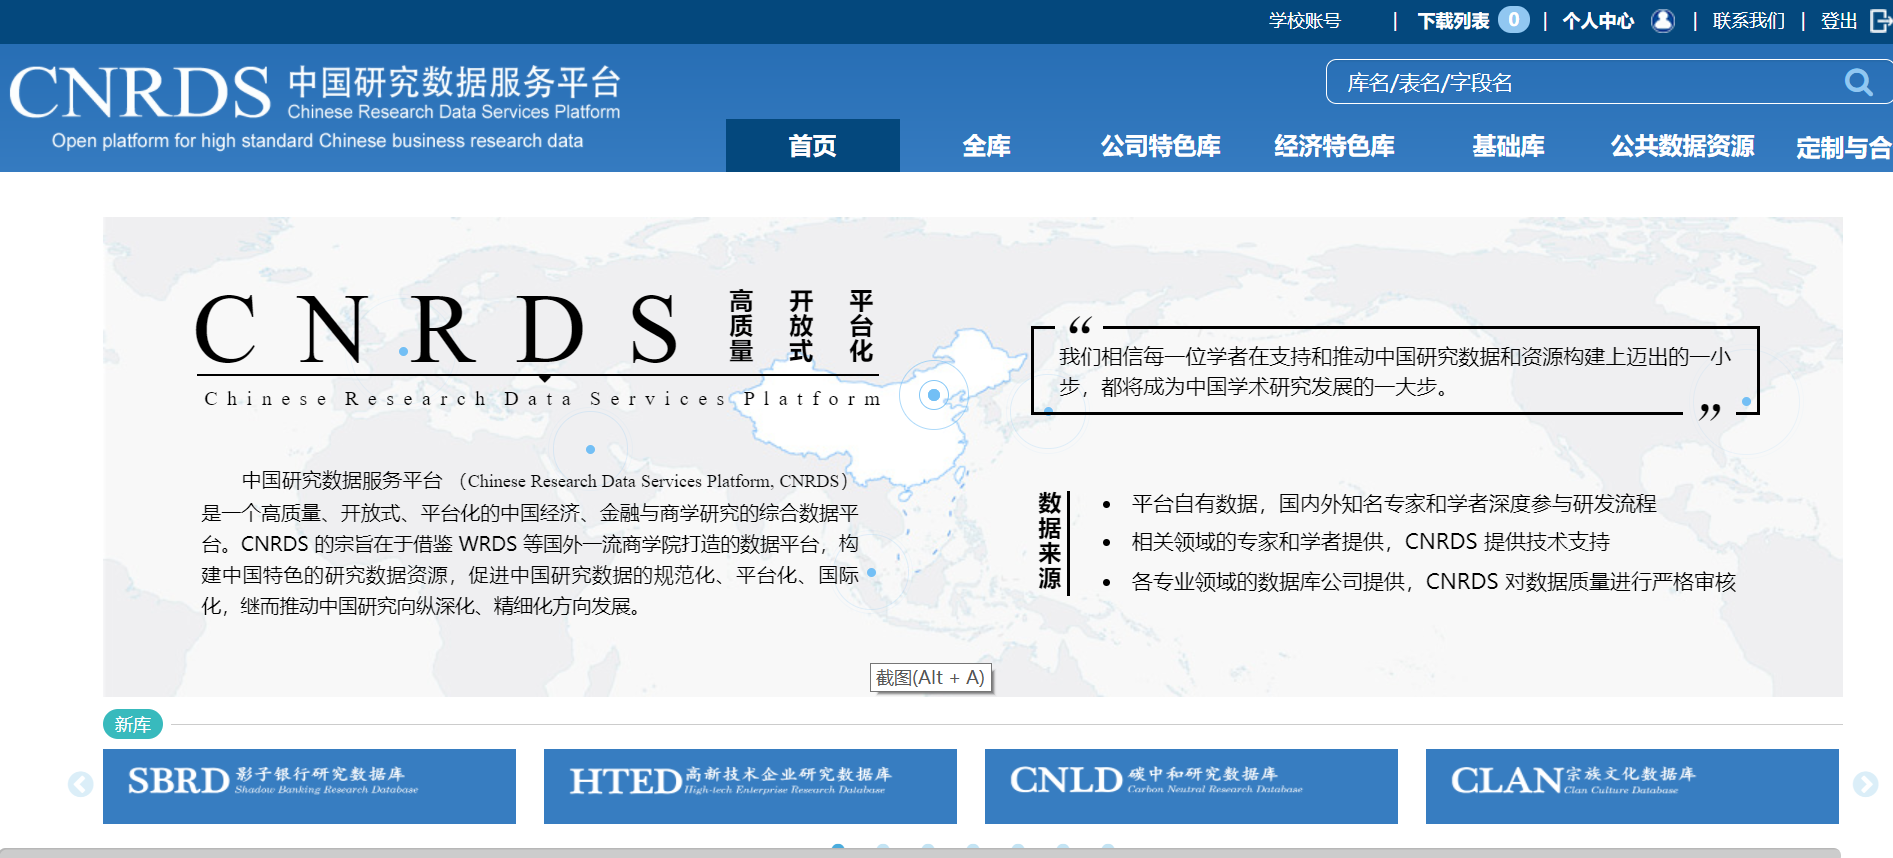Click the 联系我们 link
Screen dimensions: 1893x858
click(1748, 21)
